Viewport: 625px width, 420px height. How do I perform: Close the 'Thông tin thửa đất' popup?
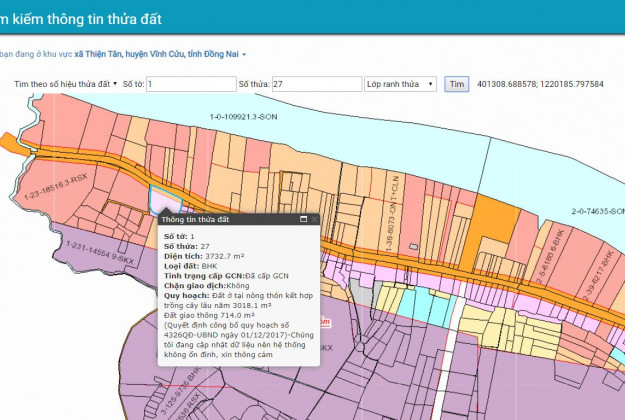point(314,219)
